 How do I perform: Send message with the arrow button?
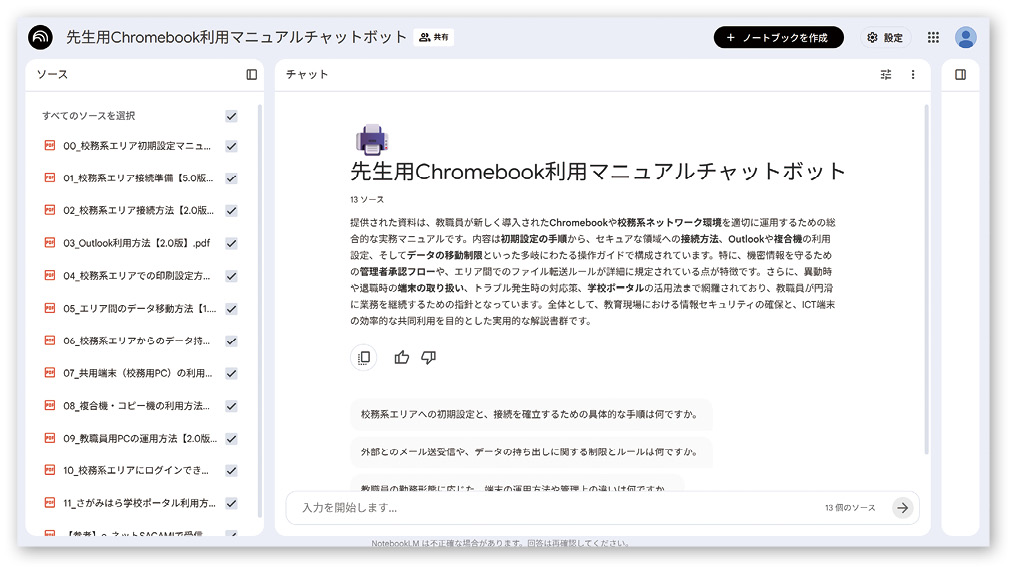[902, 508]
